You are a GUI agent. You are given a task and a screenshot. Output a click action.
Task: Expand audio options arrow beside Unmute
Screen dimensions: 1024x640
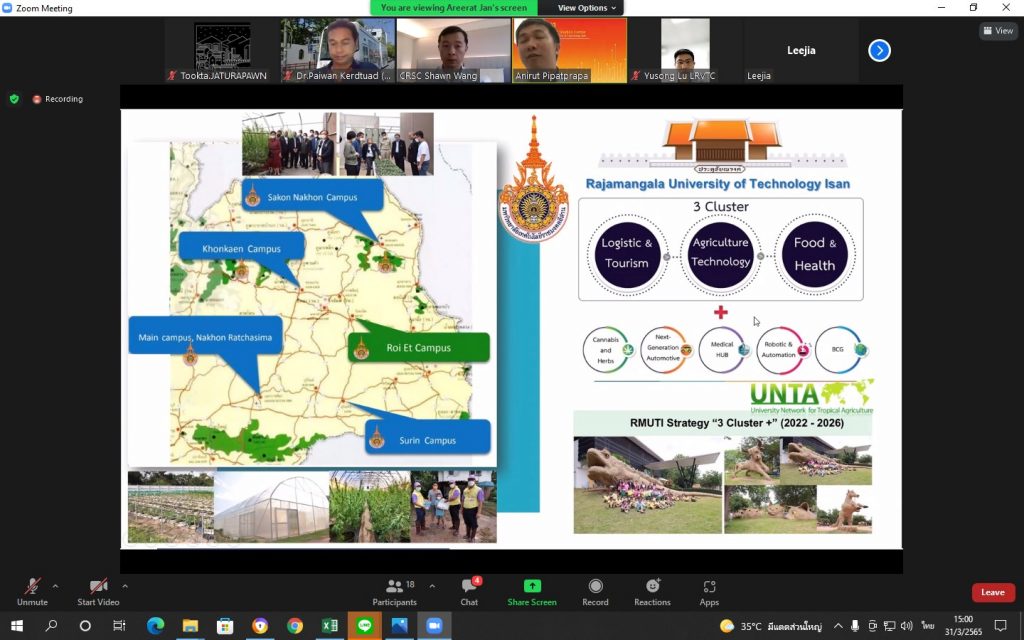coord(55,586)
